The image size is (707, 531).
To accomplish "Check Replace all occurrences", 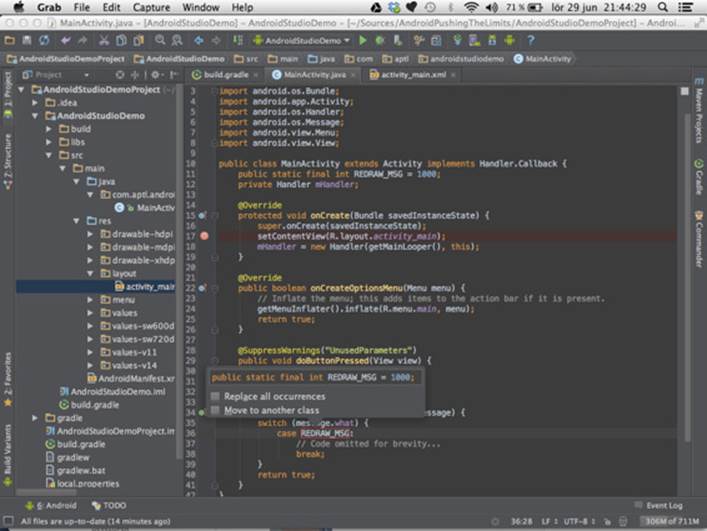I will click(215, 396).
